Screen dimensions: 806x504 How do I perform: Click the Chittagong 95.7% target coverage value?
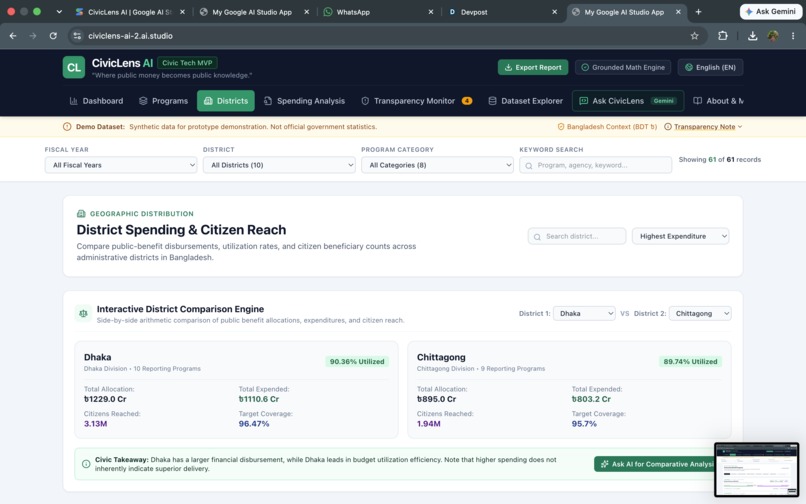tap(584, 424)
